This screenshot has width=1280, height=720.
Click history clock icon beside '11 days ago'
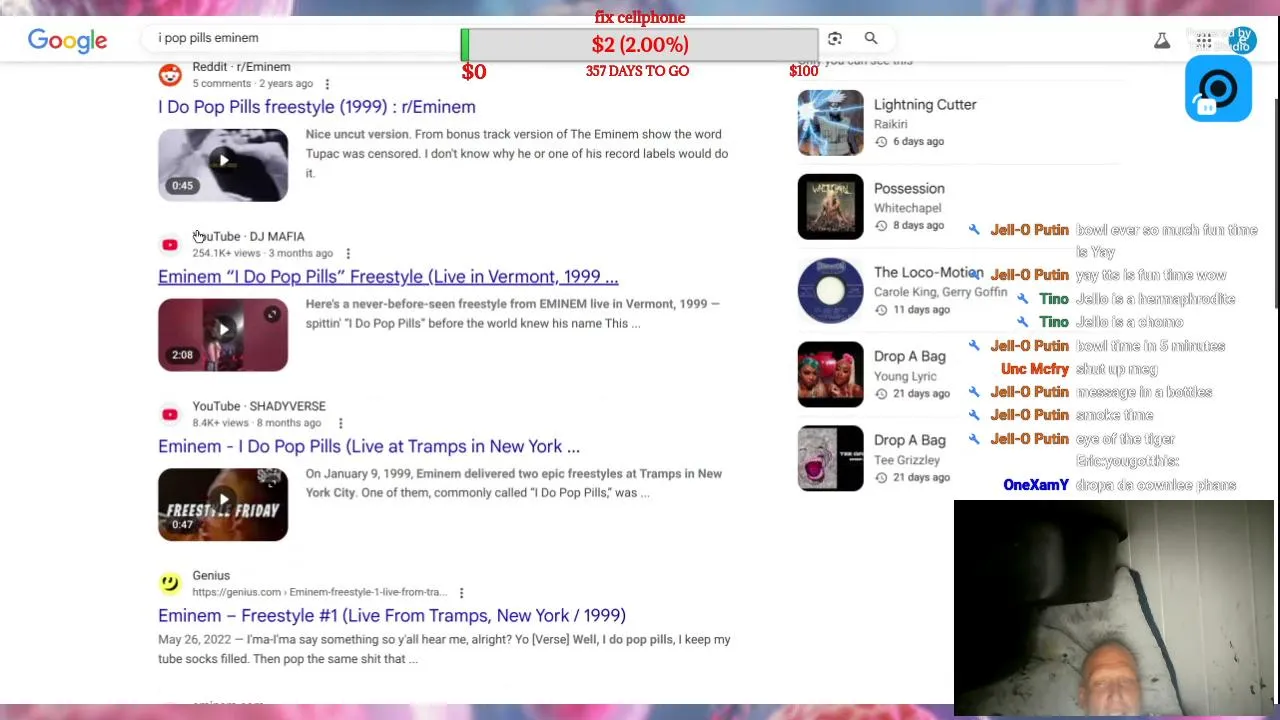(x=881, y=310)
